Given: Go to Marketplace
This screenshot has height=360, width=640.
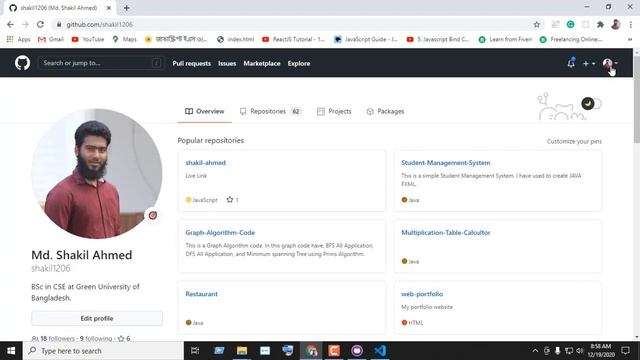Looking at the screenshot, I should click(x=262, y=63).
